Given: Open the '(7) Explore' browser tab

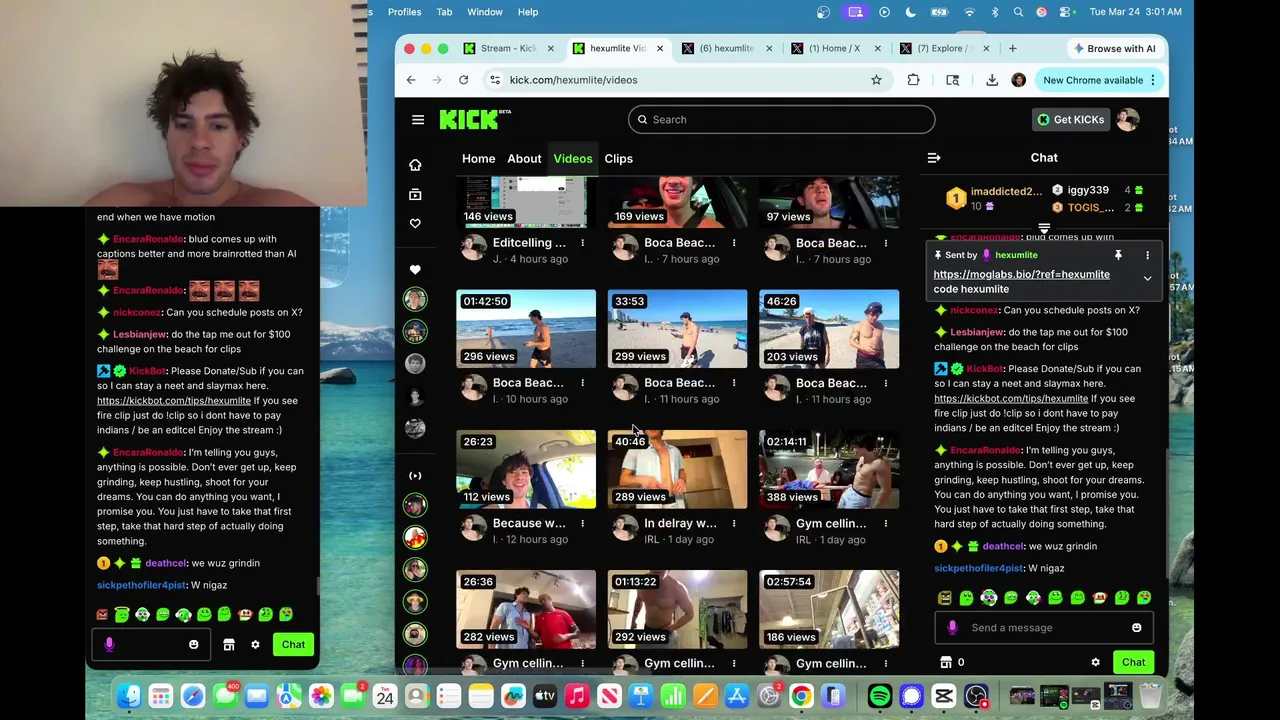Looking at the screenshot, I should [x=944, y=48].
